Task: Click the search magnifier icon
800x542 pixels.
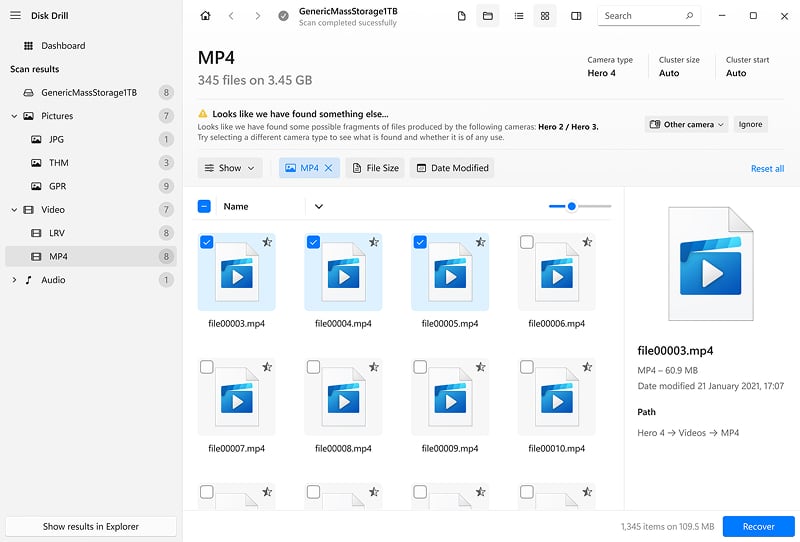Action: pos(689,16)
